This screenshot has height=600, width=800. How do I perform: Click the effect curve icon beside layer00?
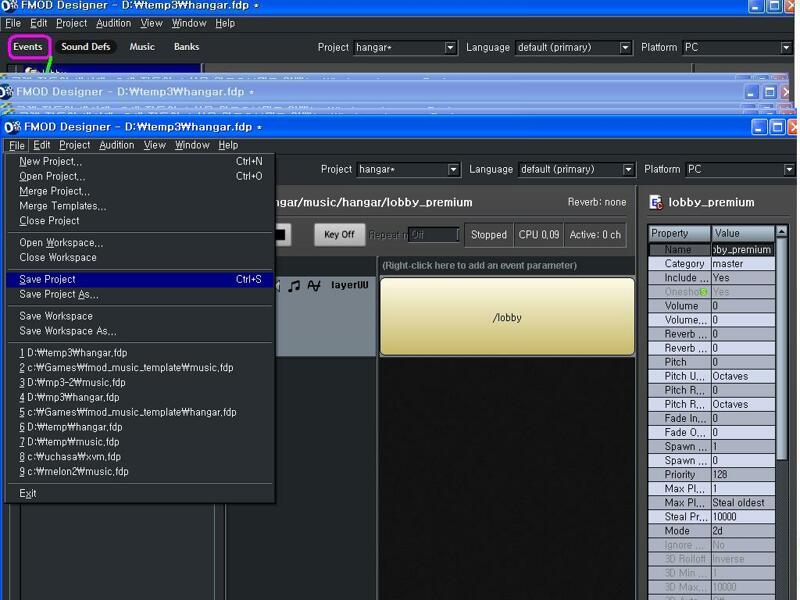(x=314, y=286)
